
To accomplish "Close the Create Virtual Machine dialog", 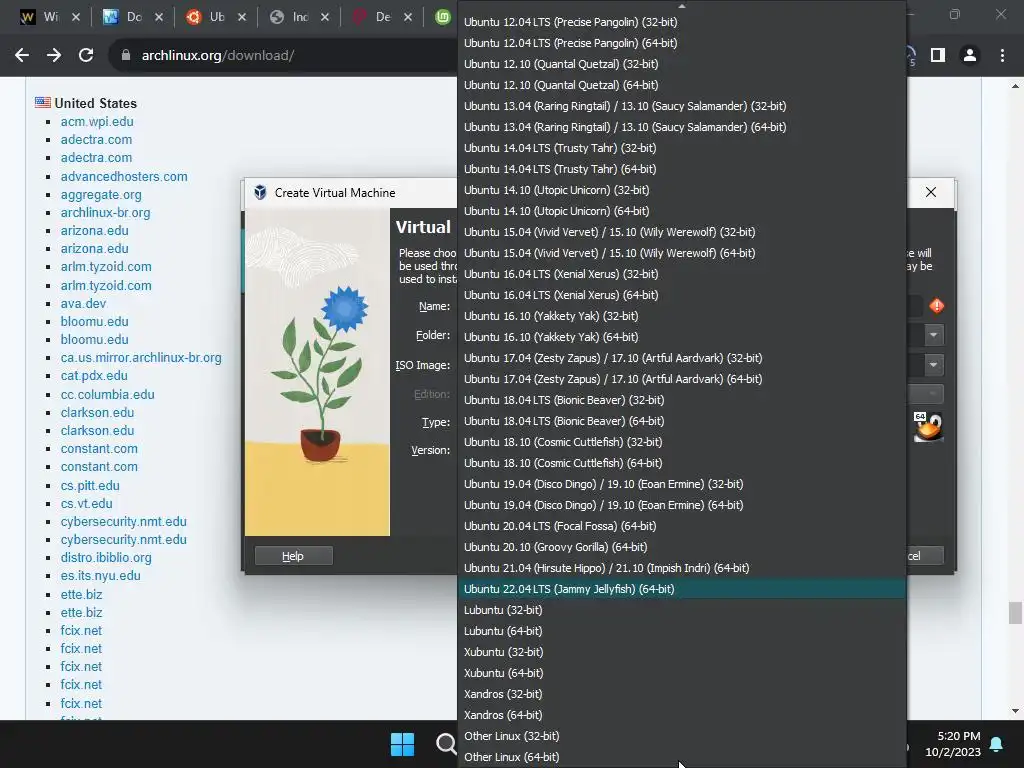I will click(931, 192).
